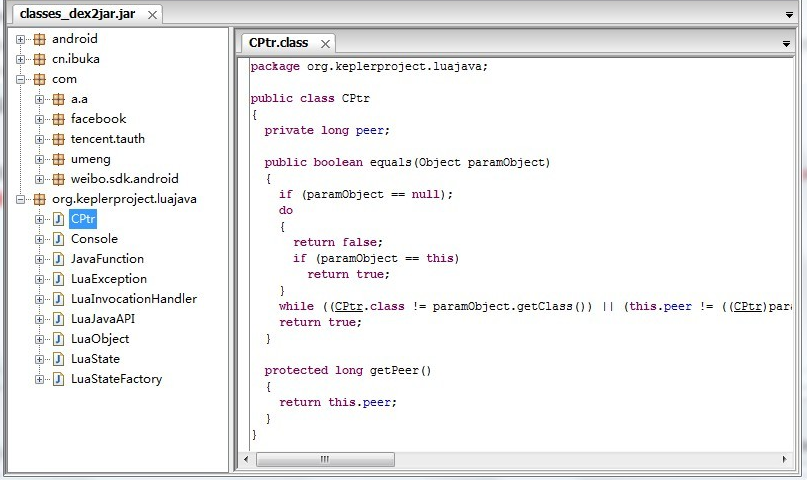807x480 pixels.
Task: Open the LuaState class from tree
Action: click(x=95, y=359)
